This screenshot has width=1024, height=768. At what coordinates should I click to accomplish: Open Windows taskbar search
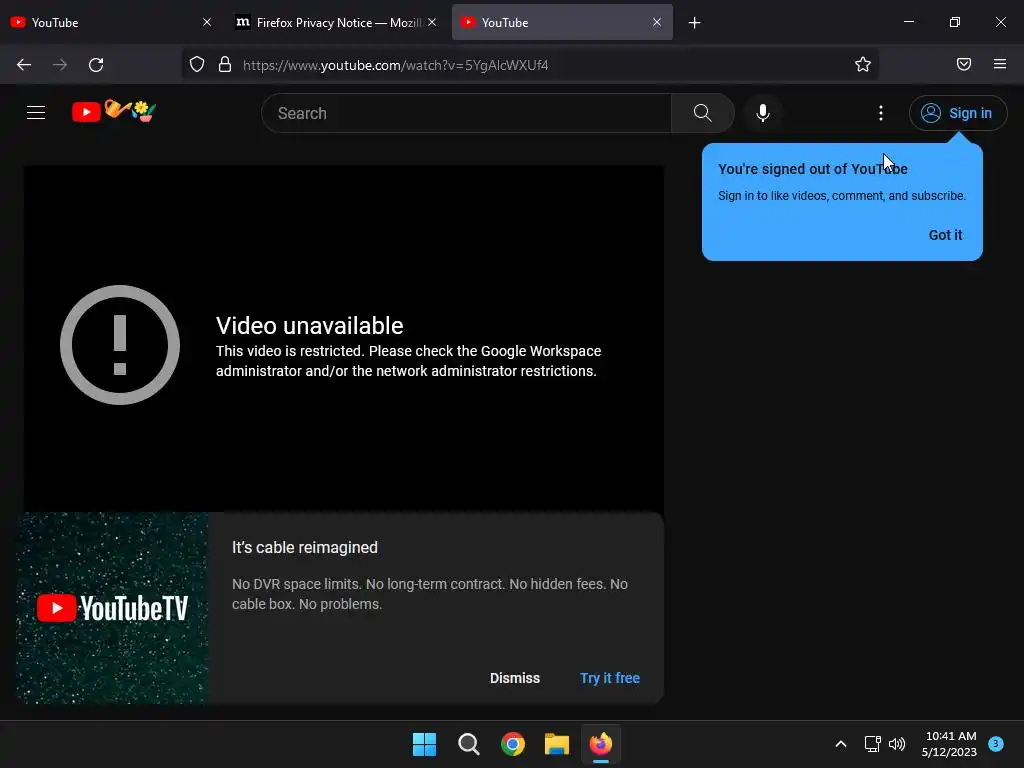pyautogui.click(x=468, y=744)
